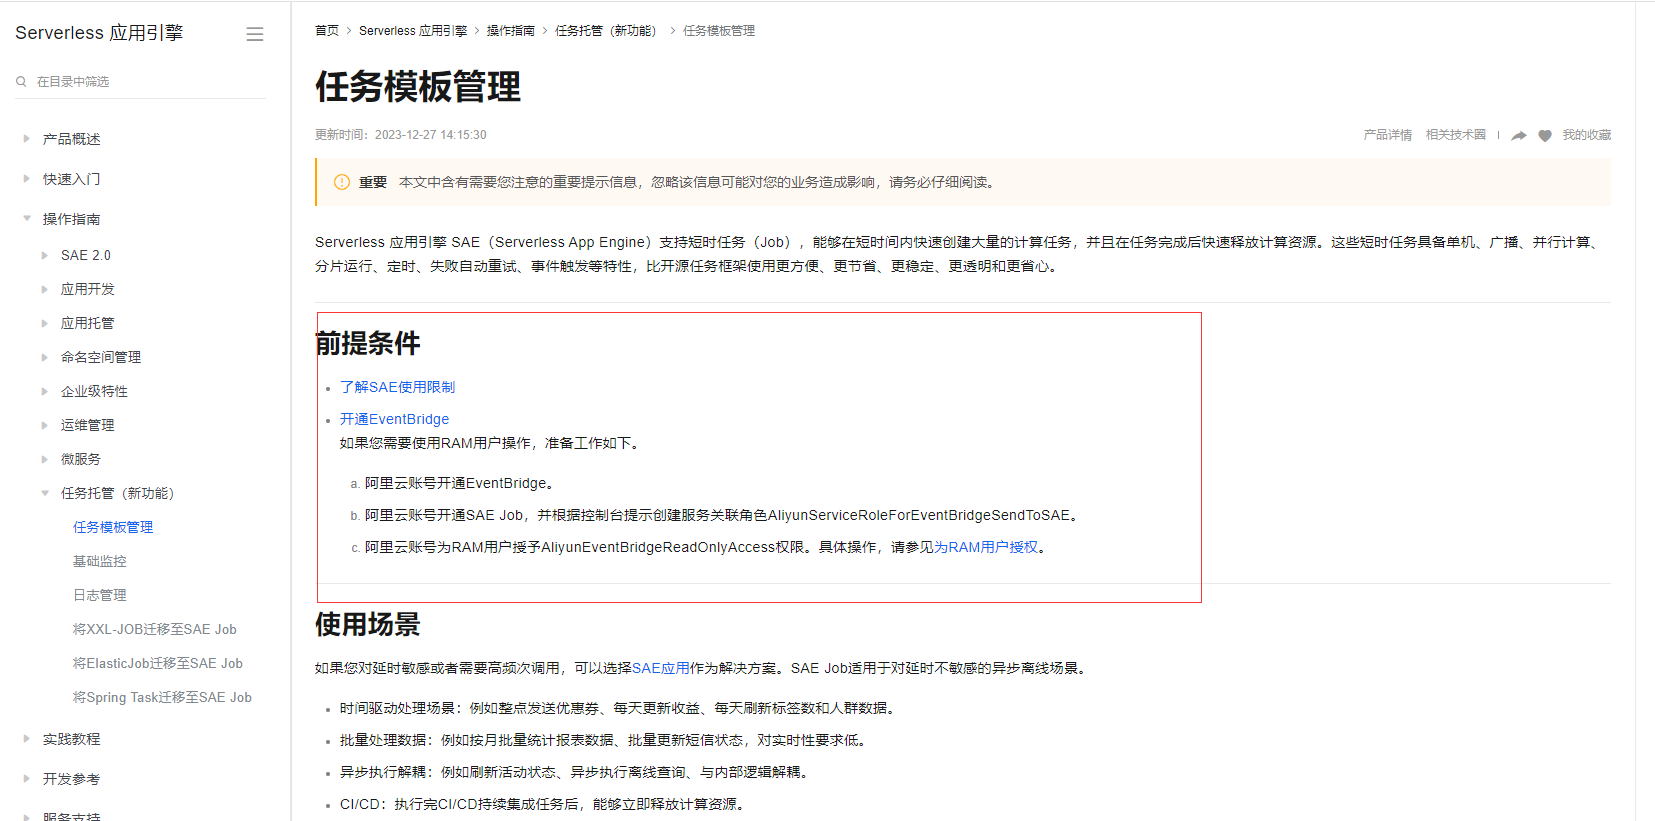Image resolution: width=1655 pixels, height=821 pixels.
Task: Open 运维管理 in the sidebar
Action: (x=87, y=425)
